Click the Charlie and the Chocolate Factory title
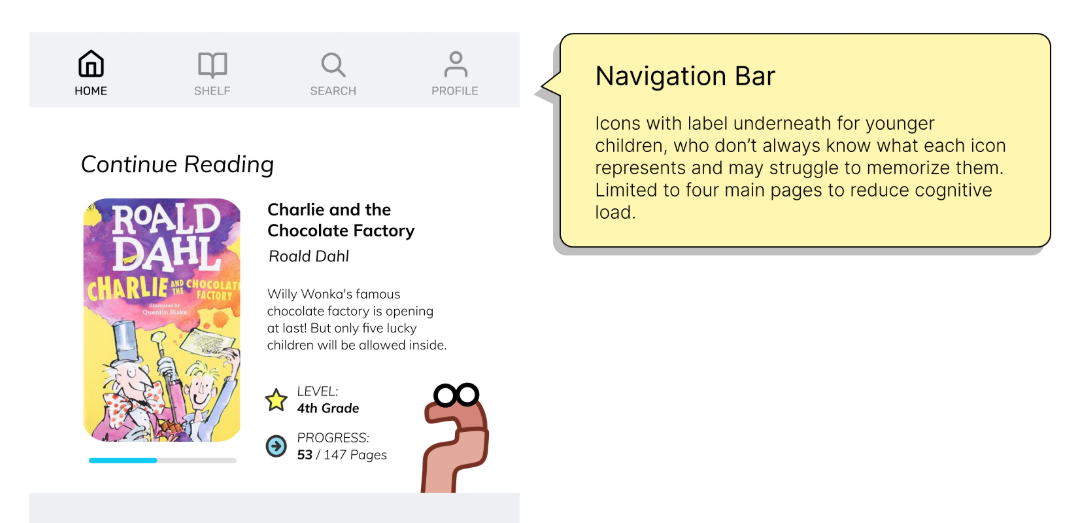1081x523 pixels. click(x=340, y=220)
